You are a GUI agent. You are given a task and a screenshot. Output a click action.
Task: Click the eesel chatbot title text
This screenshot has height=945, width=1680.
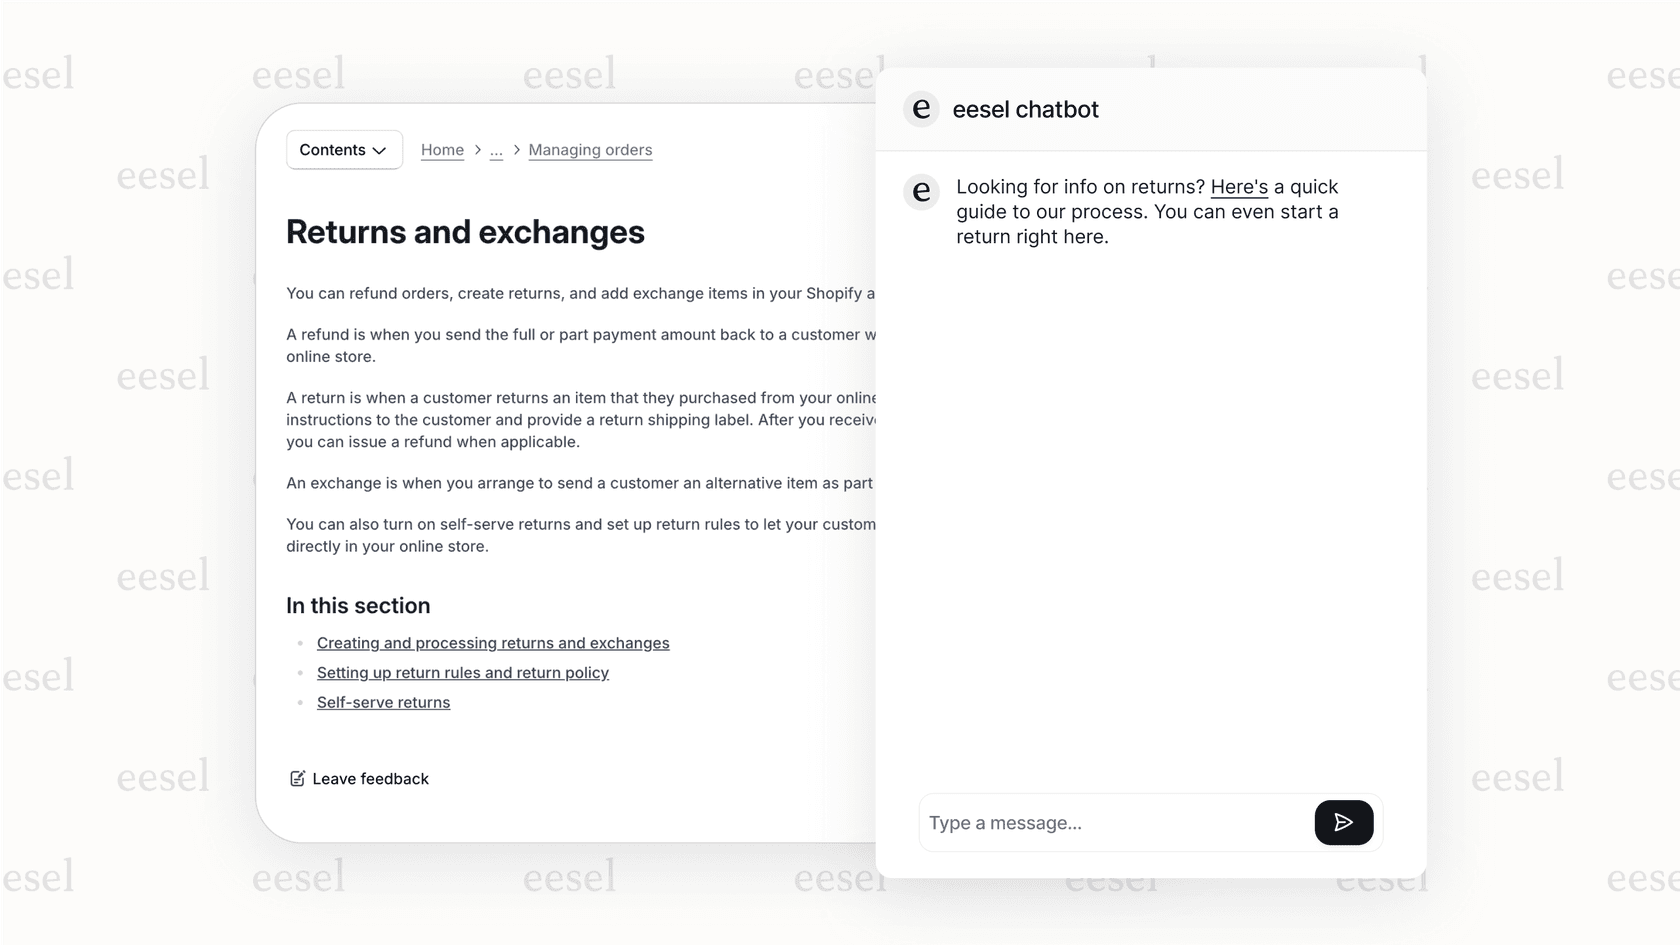(1025, 110)
